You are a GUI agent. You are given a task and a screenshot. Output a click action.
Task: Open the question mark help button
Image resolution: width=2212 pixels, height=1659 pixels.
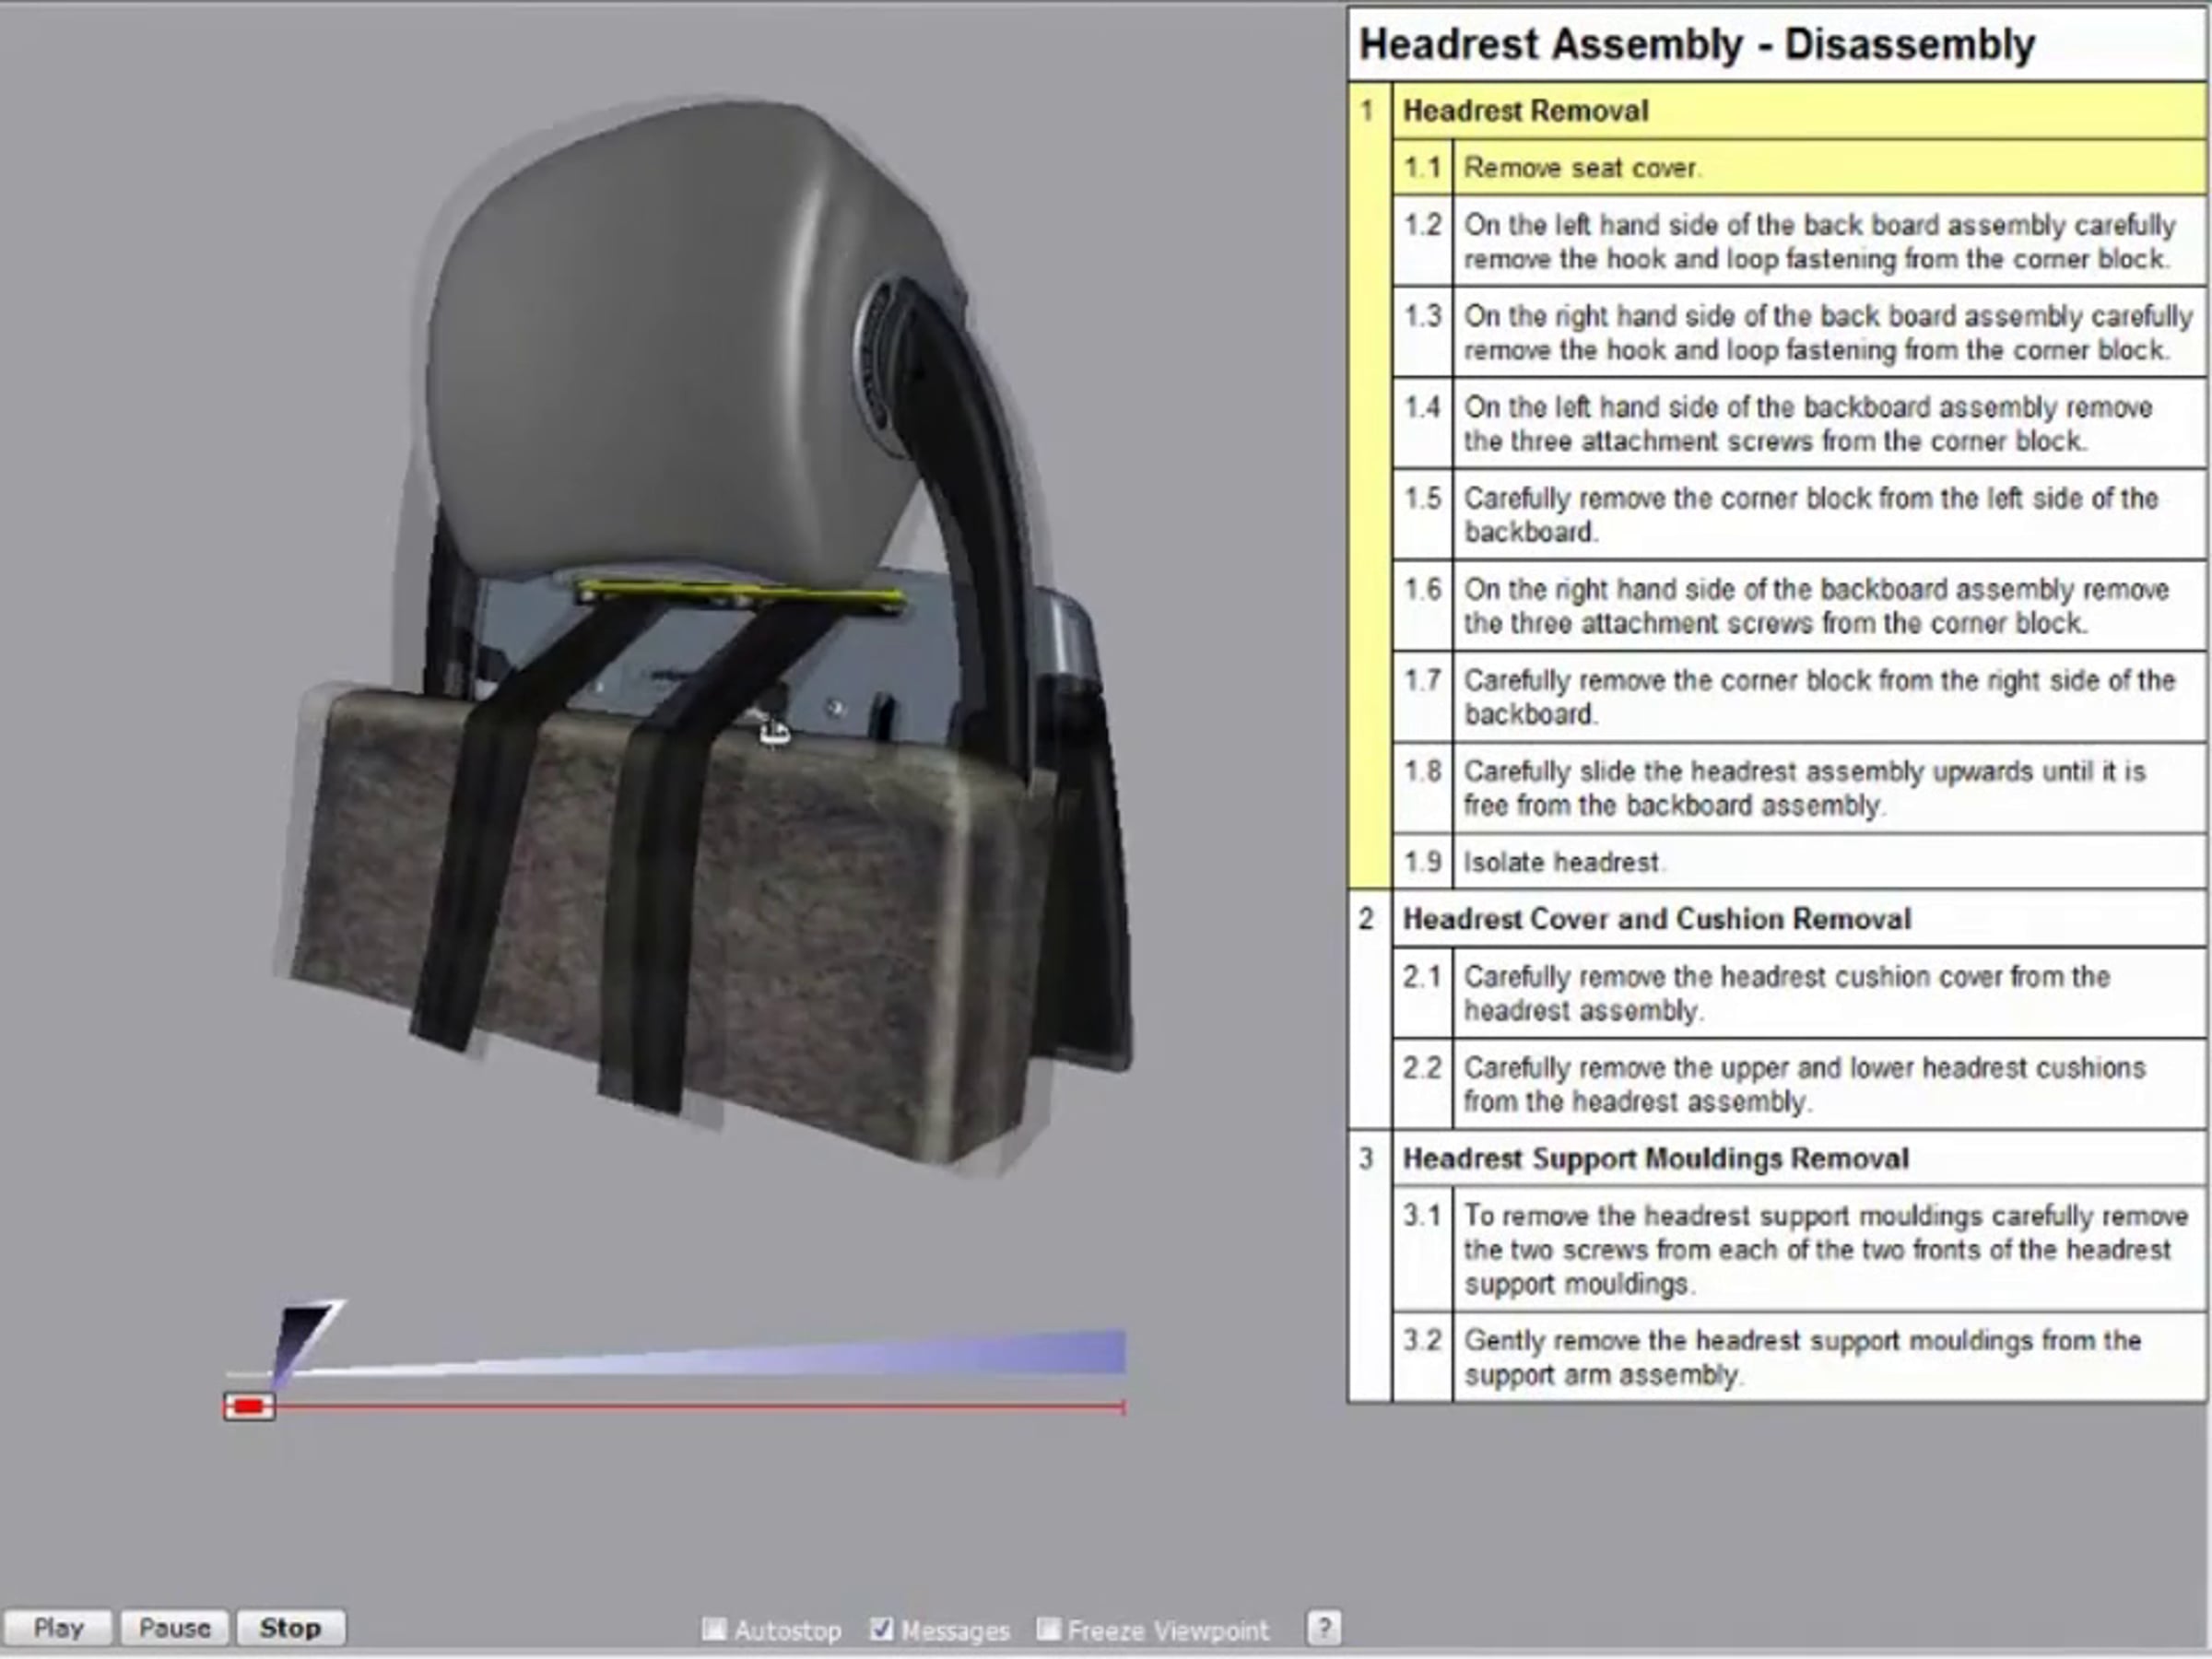click(x=1323, y=1628)
